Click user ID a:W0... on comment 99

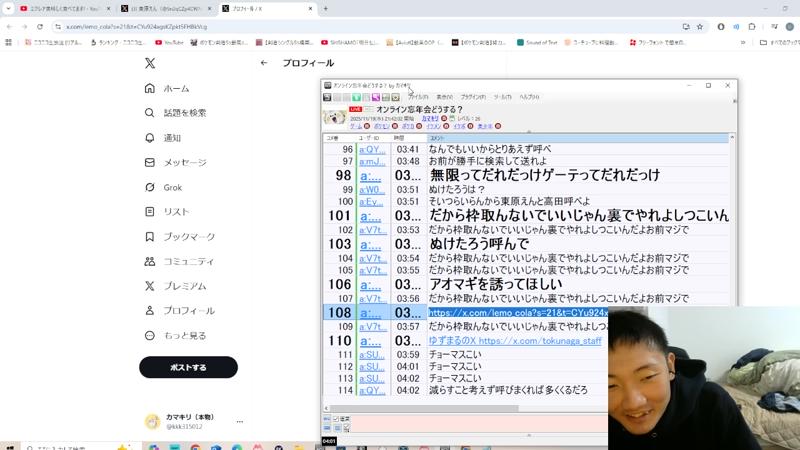click(x=372, y=189)
